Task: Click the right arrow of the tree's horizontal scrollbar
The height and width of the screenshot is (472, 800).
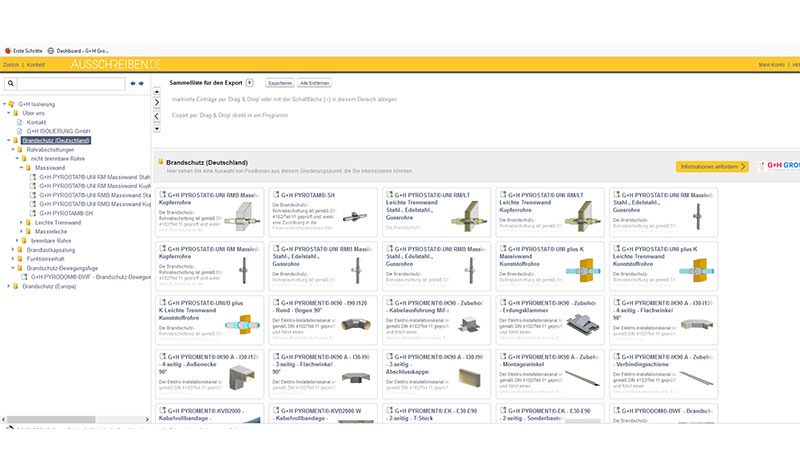Action: tap(147, 419)
